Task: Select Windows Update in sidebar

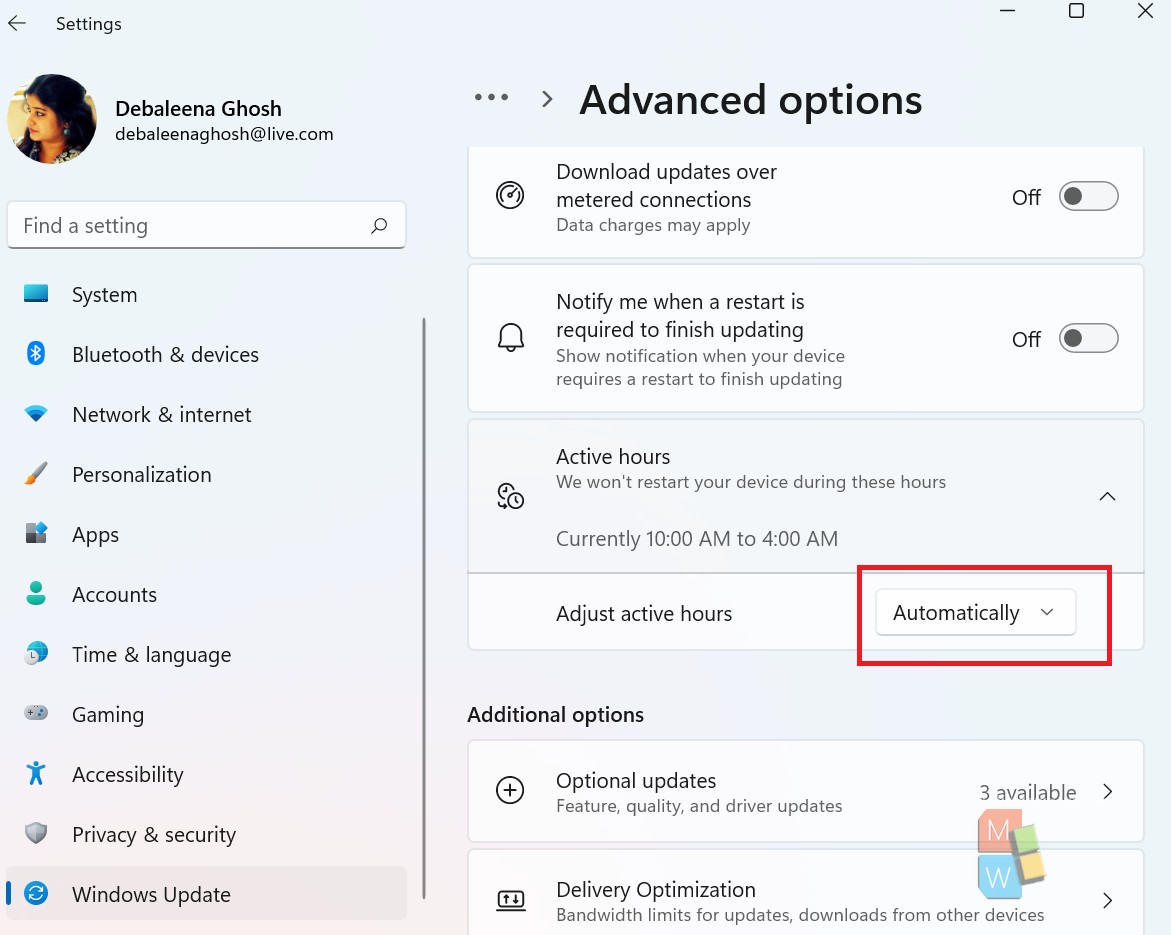Action: pyautogui.click(x=206, y=893)
